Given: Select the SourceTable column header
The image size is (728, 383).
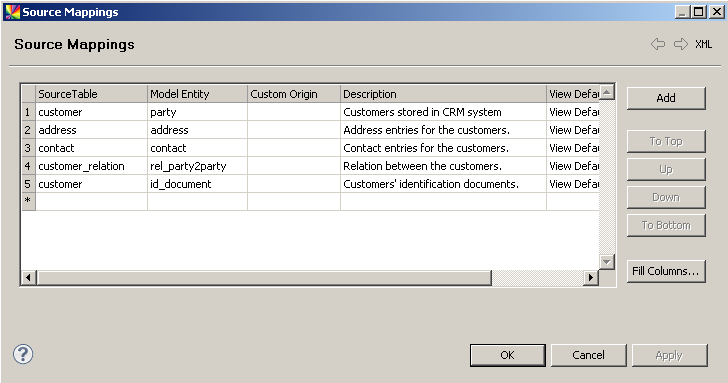Looking at the screenshot, I should coord(91,94).
